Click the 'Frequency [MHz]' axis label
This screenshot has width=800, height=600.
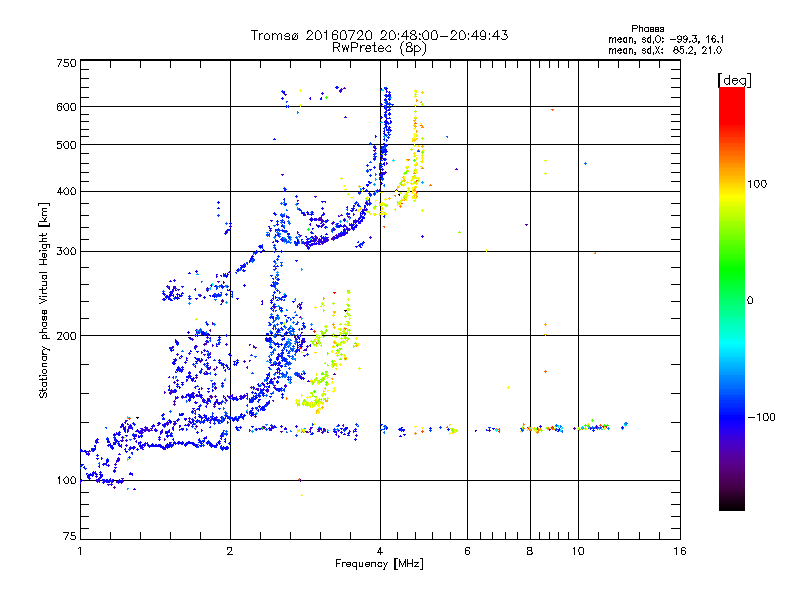click(x=379, y=564)
